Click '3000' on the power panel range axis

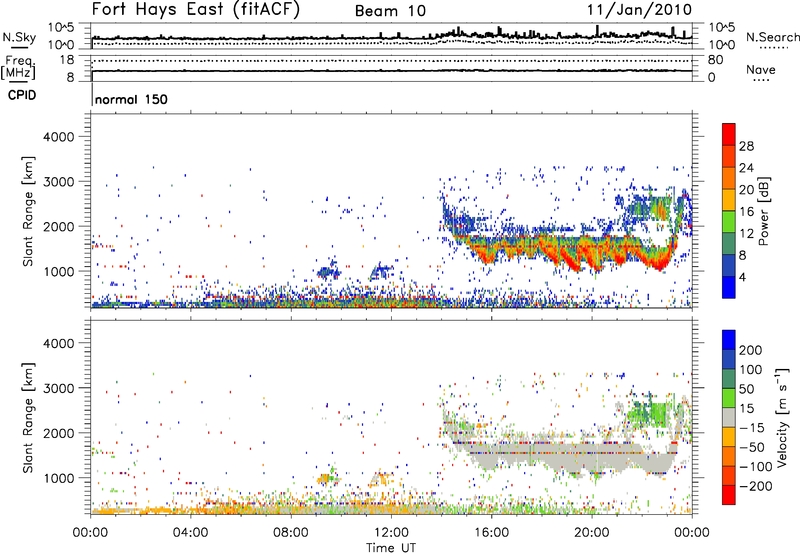(x=58, y=182)
